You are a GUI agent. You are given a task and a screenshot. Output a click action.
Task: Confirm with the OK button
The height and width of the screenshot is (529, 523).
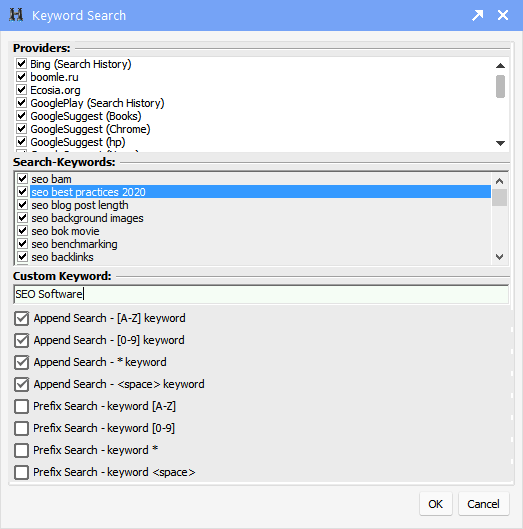[436, 504]
